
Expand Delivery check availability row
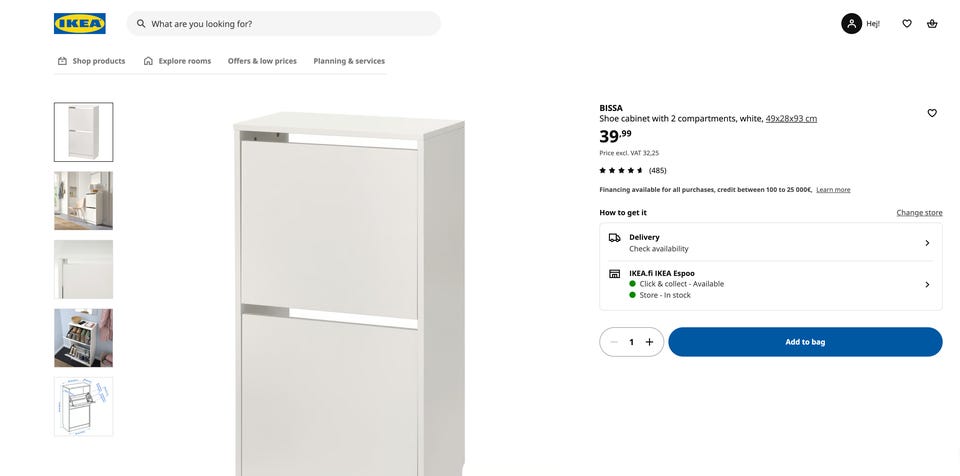pyautogui.click(x=771, y=243)
